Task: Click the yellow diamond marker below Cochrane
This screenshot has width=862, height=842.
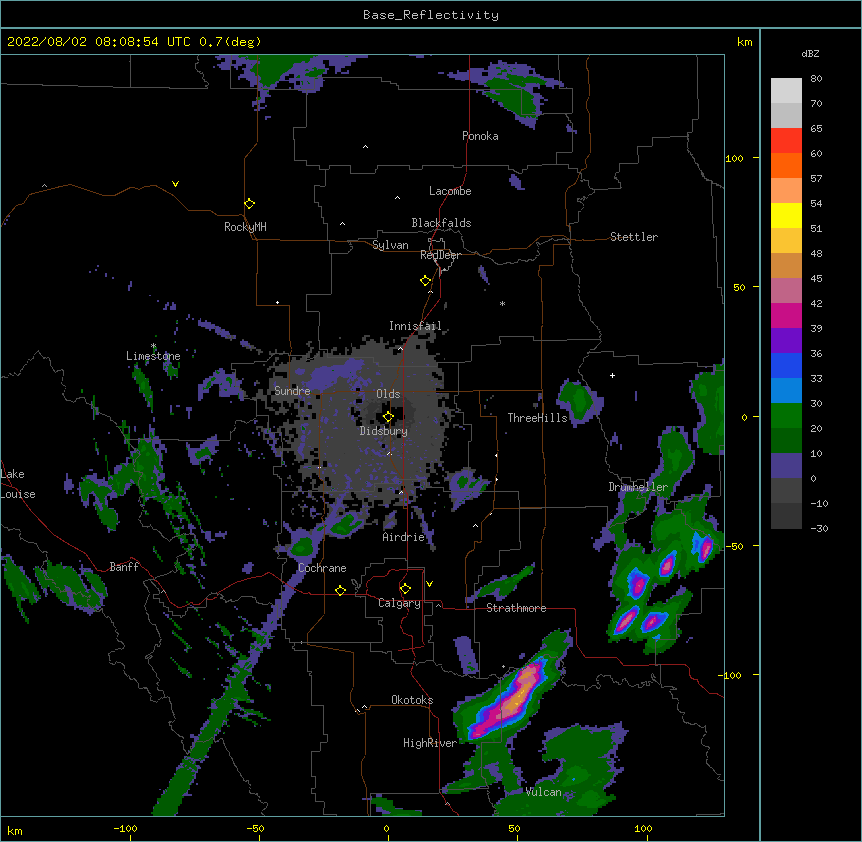Action: pyautogui.click(x=340, y=590)
